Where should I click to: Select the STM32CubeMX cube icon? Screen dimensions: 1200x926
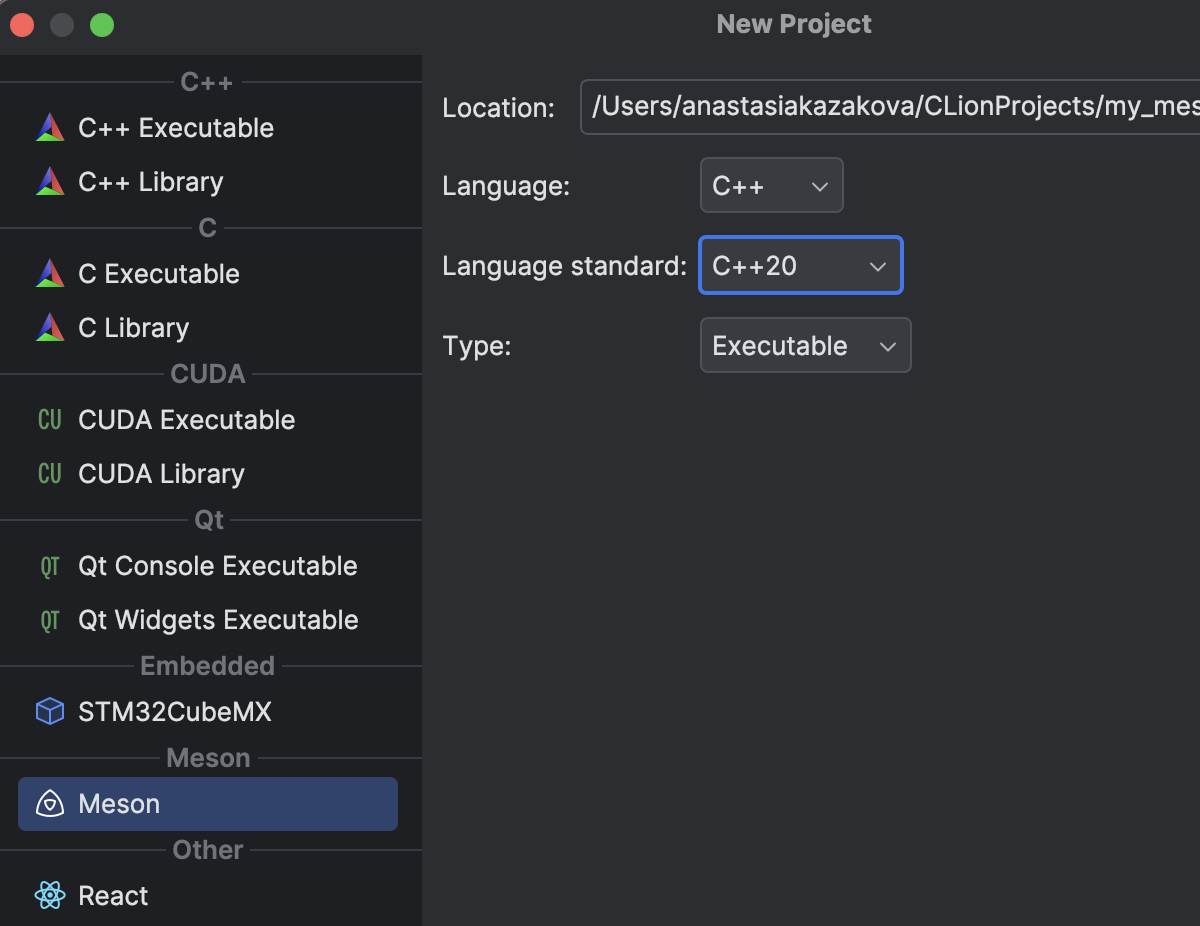[x=49, y=712]
